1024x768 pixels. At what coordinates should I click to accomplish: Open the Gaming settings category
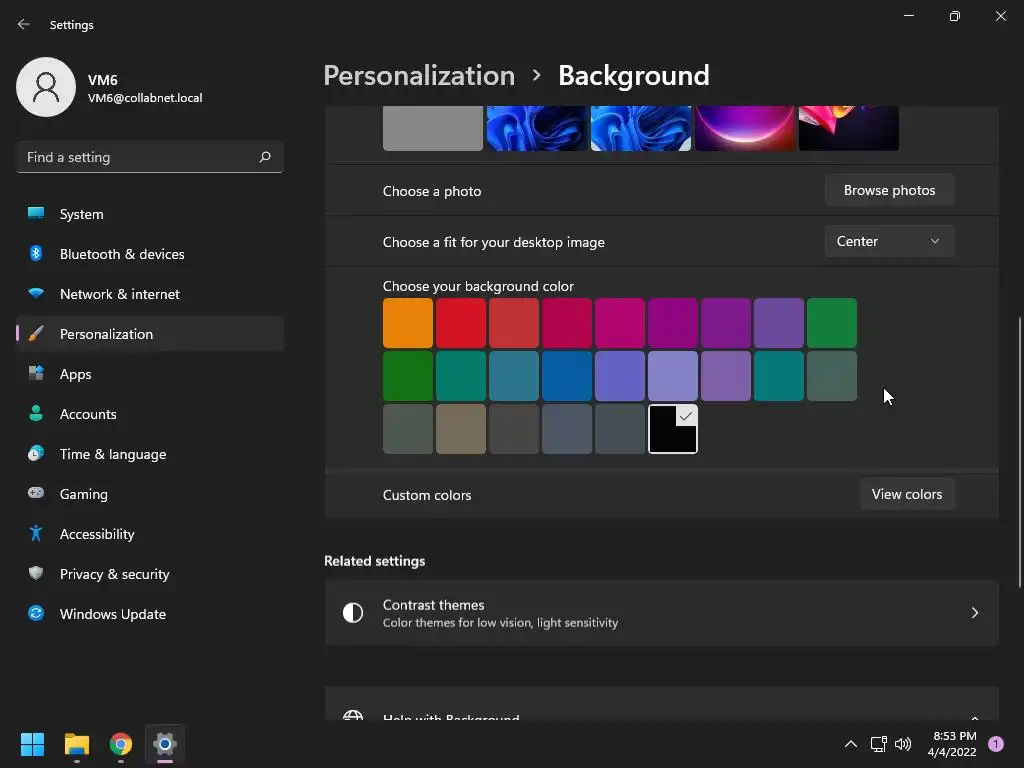pyautogui.click(x=150, y=493)
